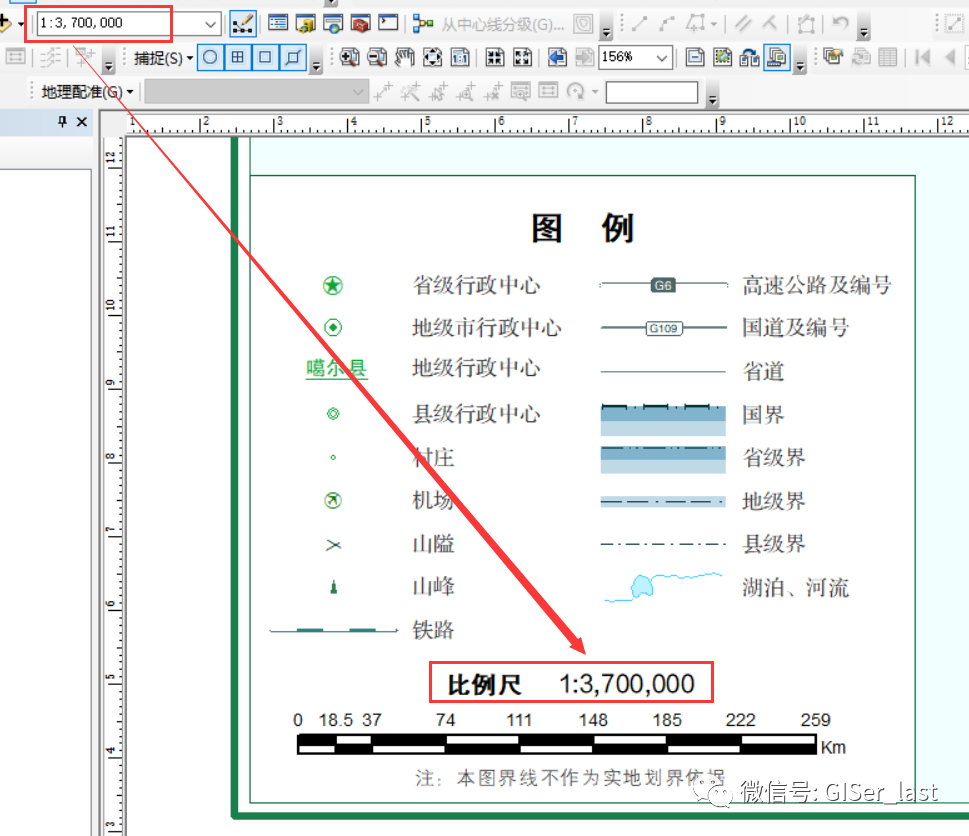The image size is (969, 836).
Task: Click the Toggle Draft Mode icon
Action: click(x=693, y=57)
